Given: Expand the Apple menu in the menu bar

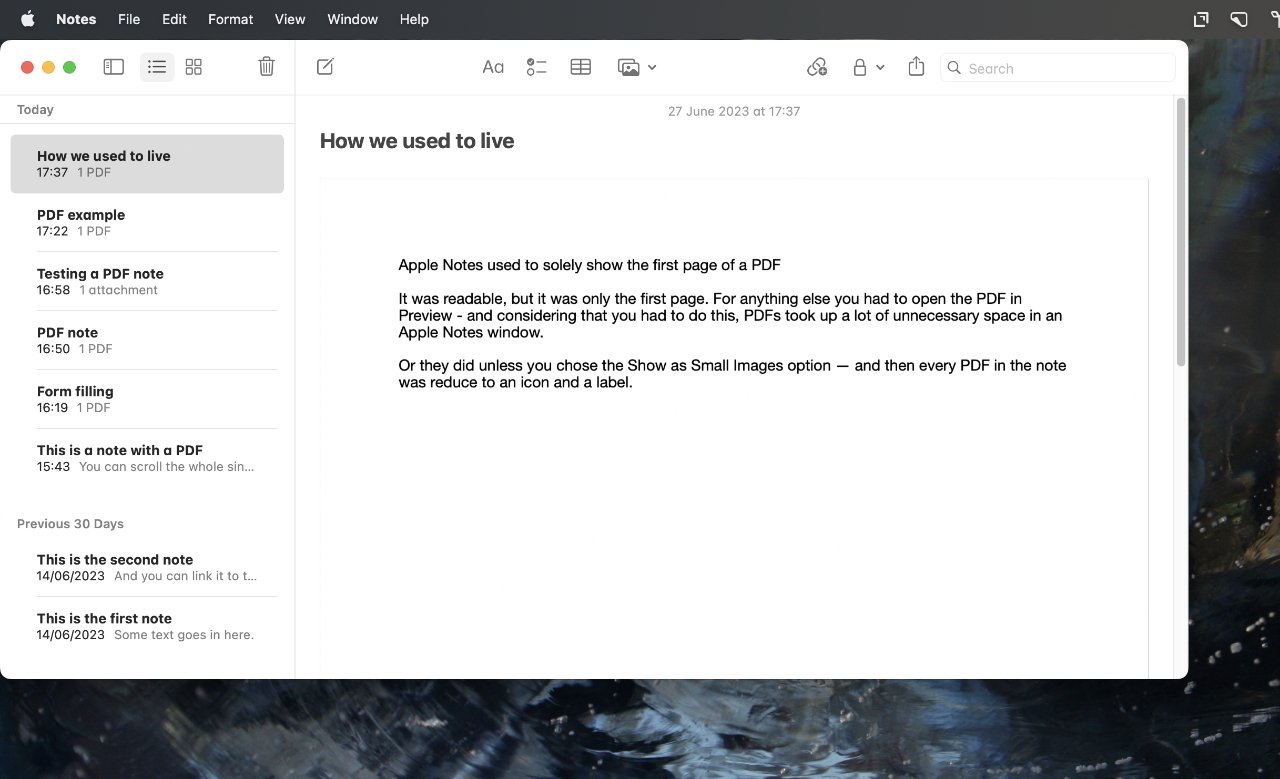Looking at the screenshot, I should pos(27,19).
